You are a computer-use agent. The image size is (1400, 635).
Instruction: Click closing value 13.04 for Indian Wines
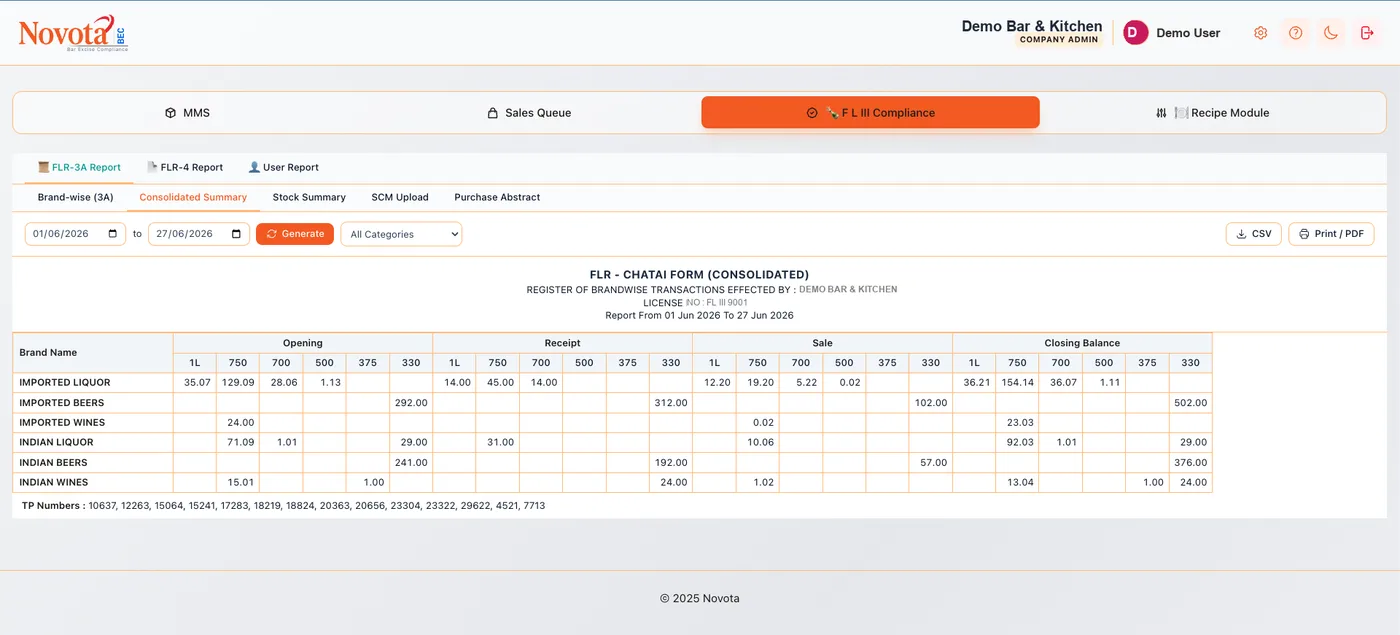(1020, 482)
